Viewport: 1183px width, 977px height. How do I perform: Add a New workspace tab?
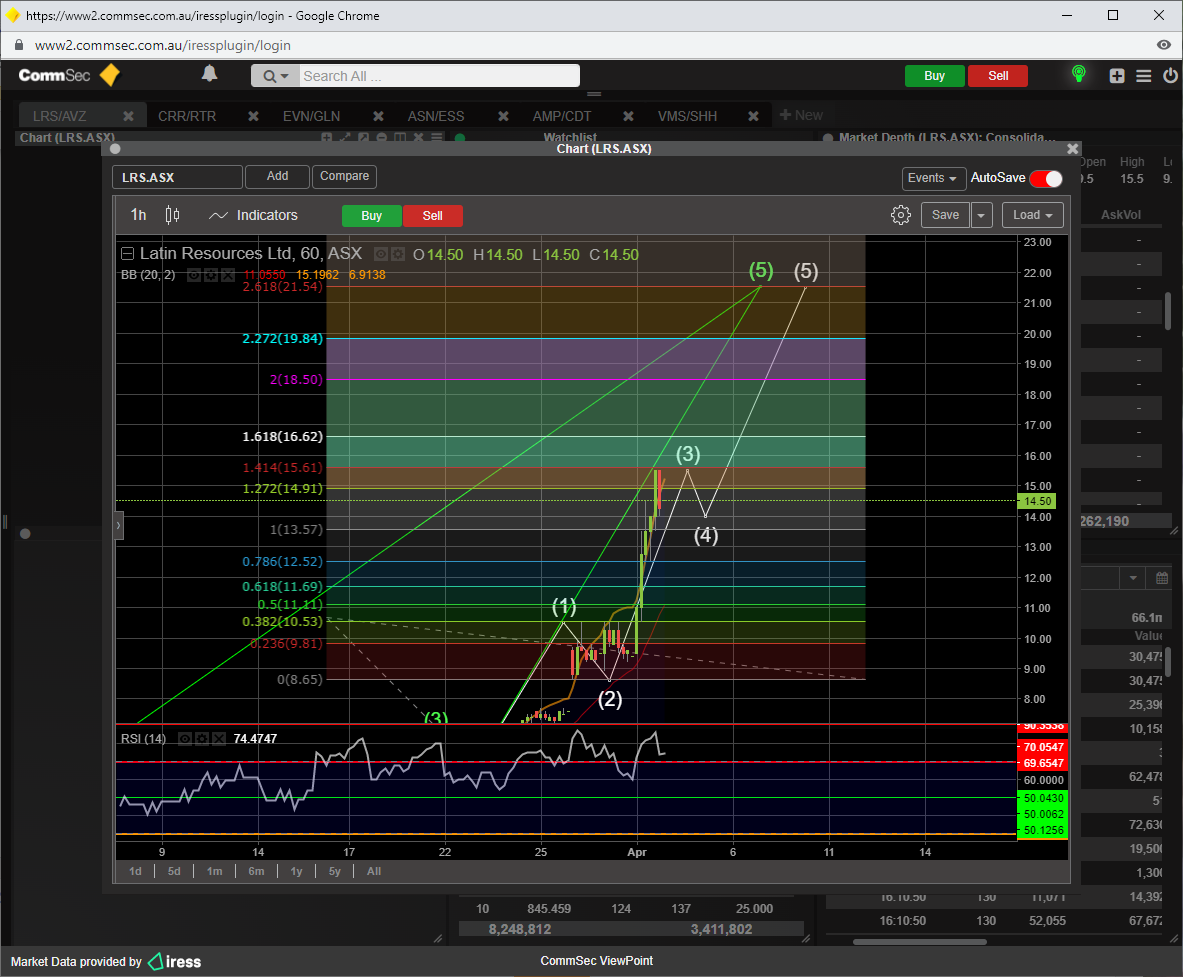pyautogui.click(x=801, y=115)
